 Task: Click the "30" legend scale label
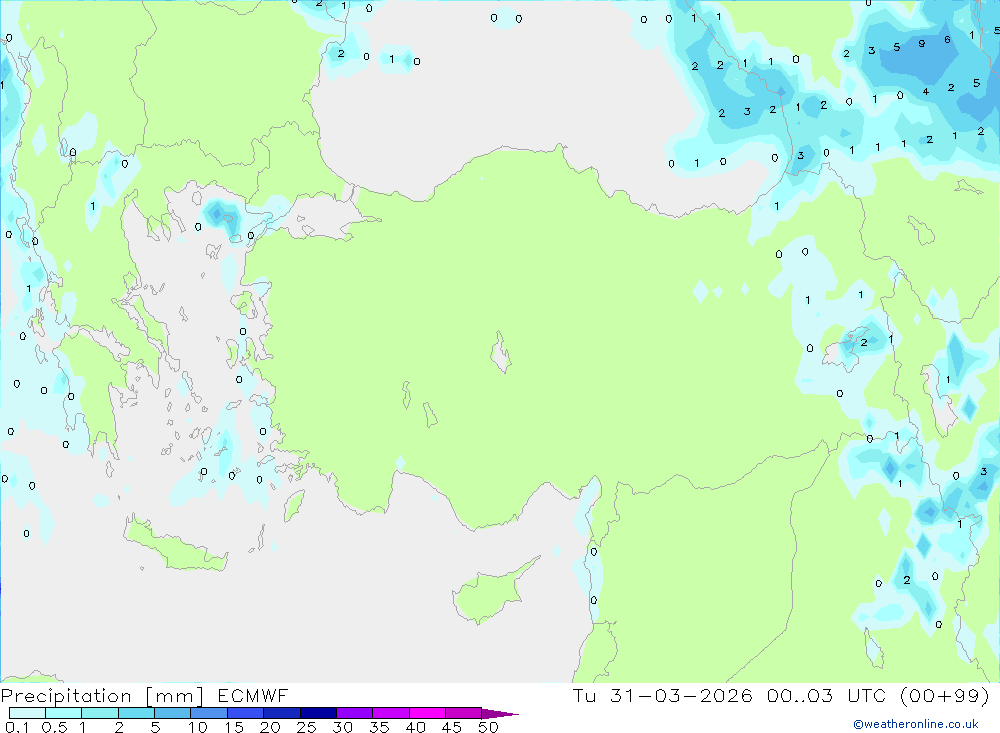(343, 727)
